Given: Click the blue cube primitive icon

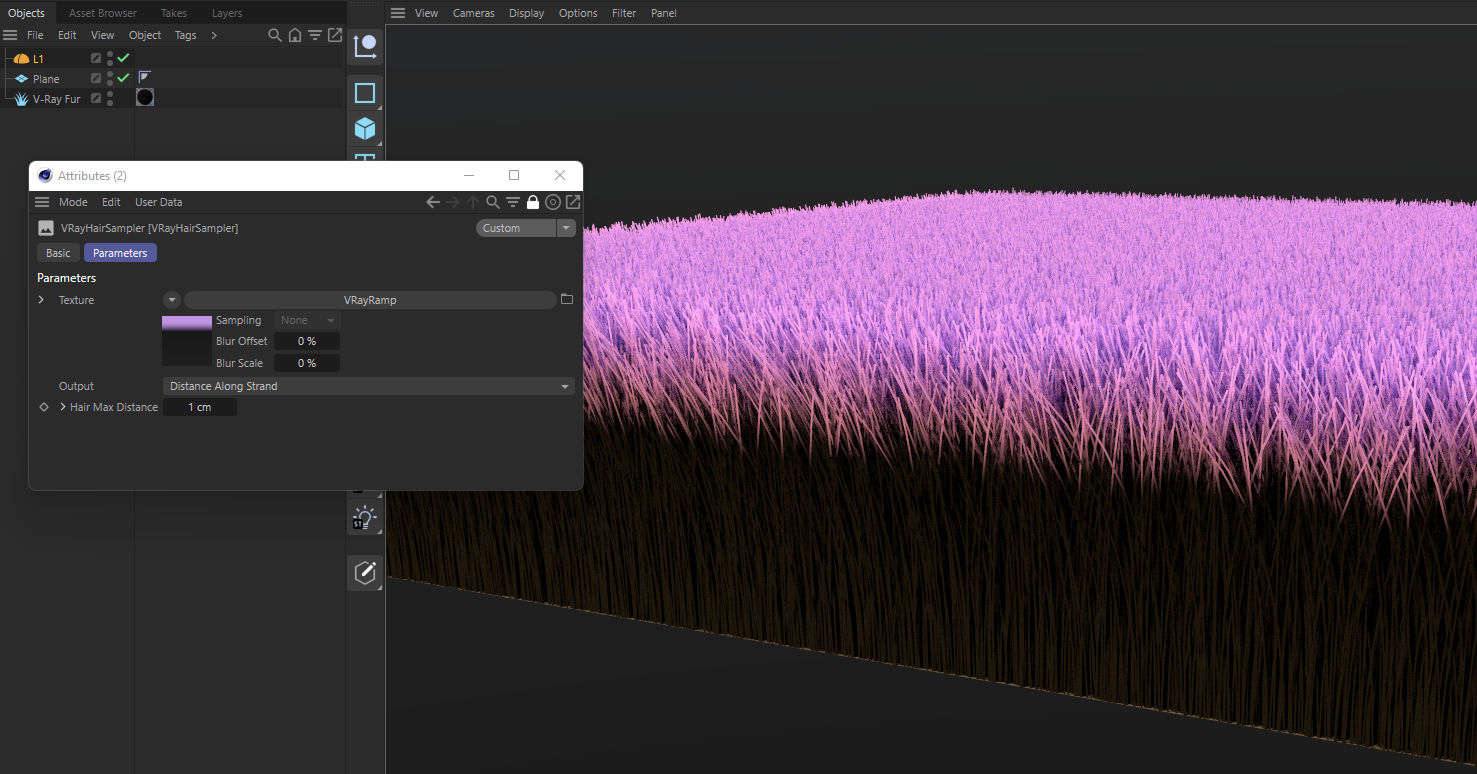Looking at the screenshot, I should (365, 129).
